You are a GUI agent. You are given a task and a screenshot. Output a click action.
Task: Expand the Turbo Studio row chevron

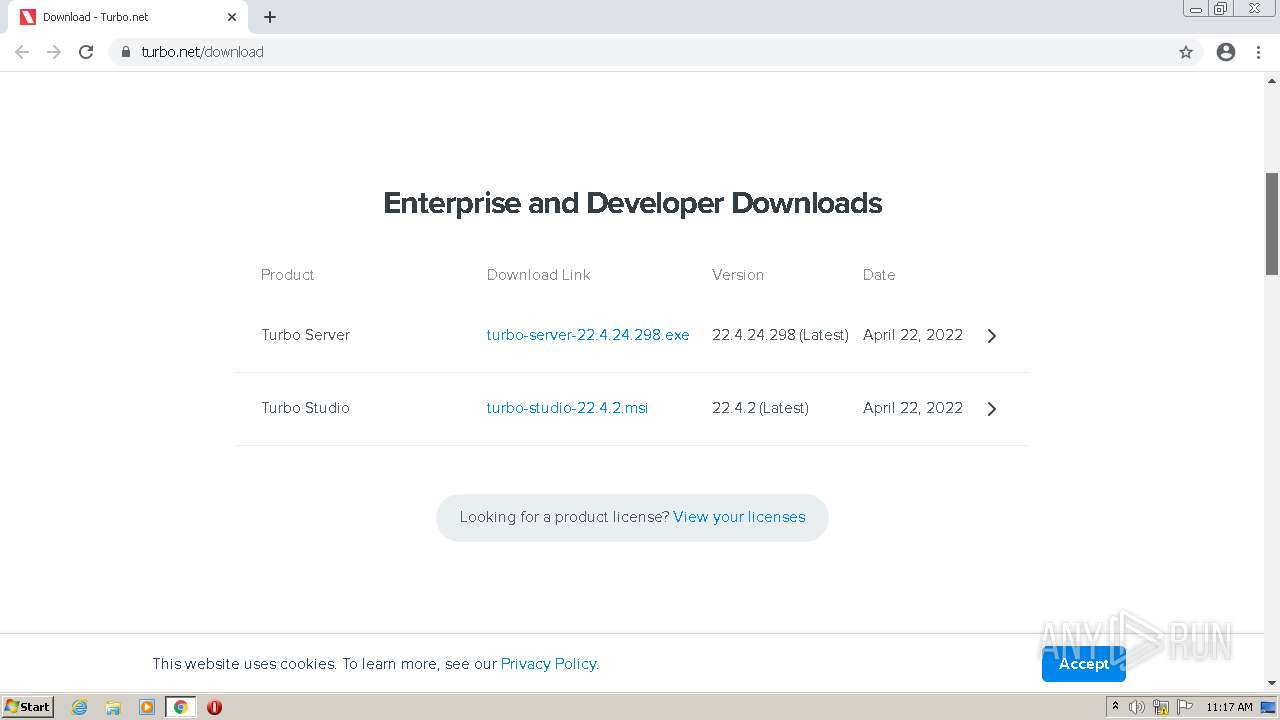(992, 409)
